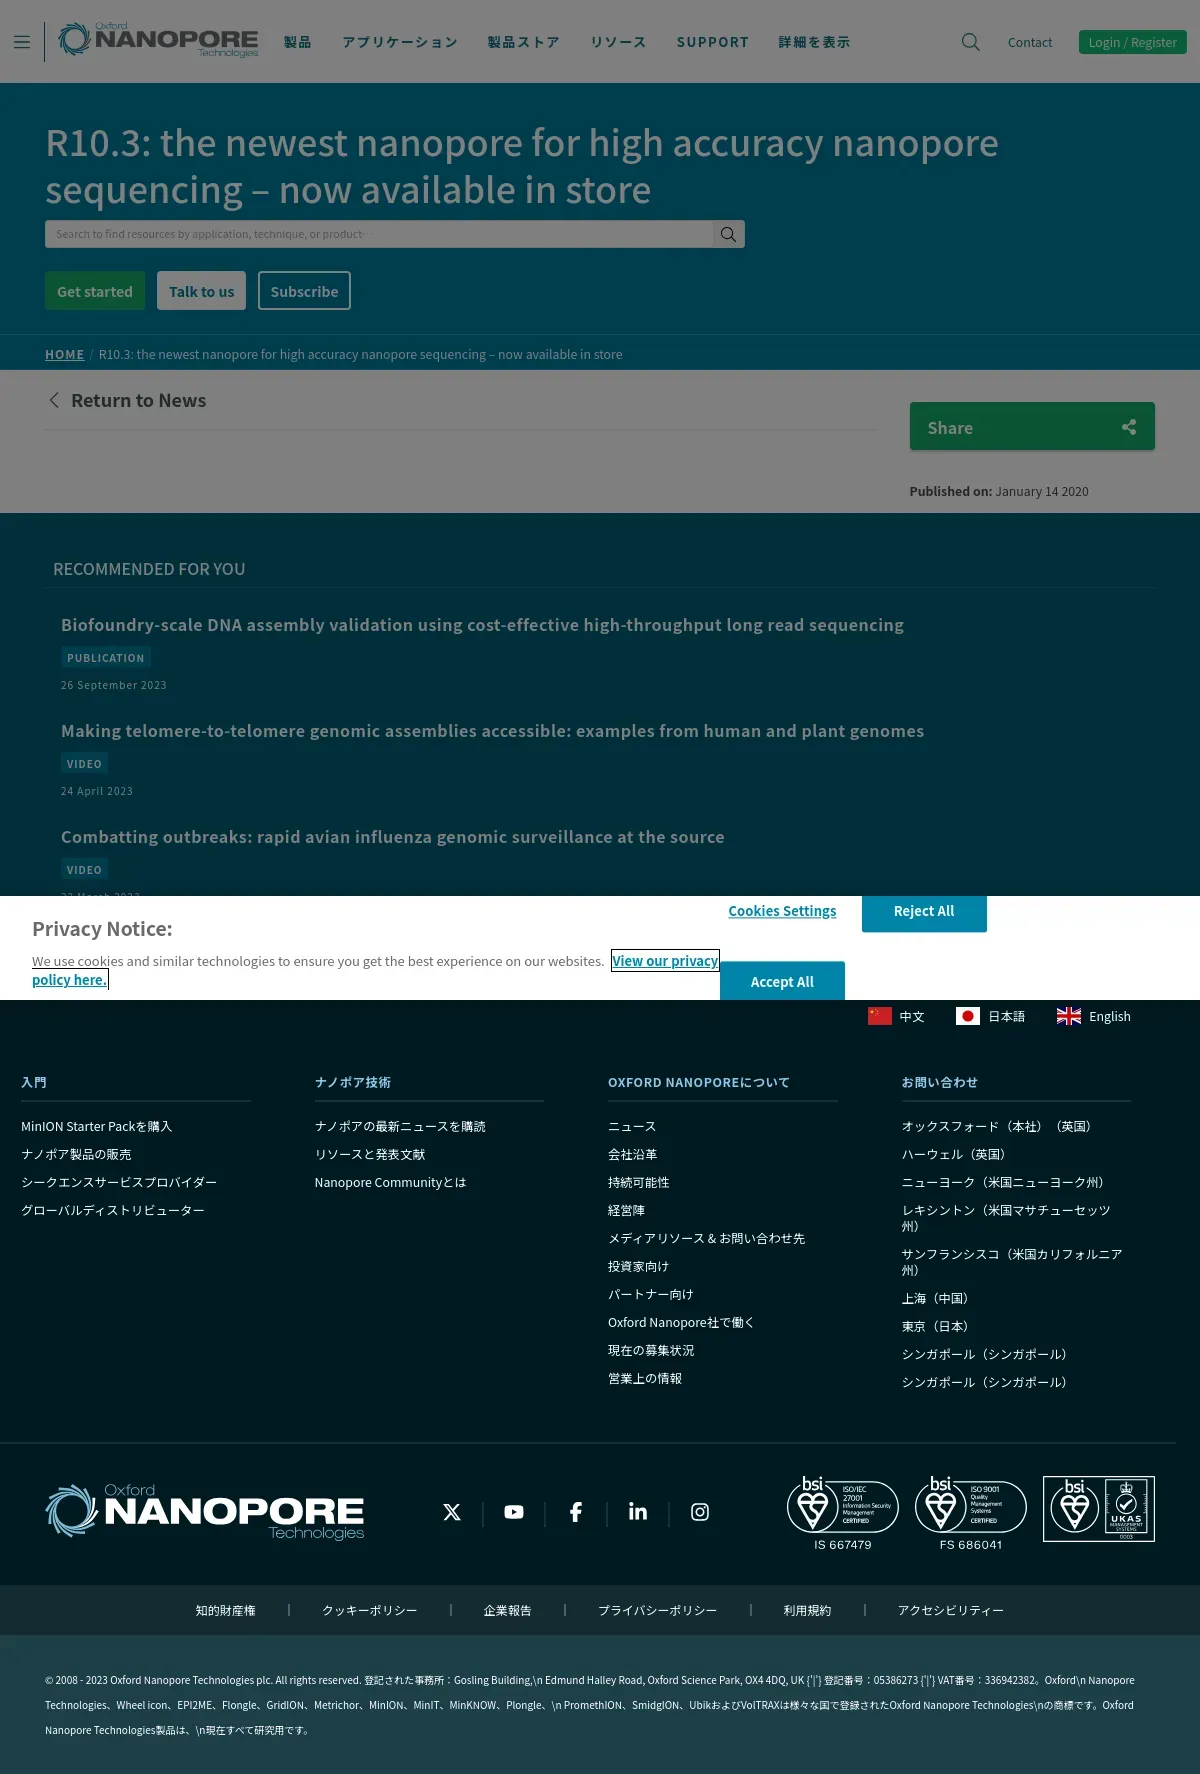Click Return to News link
The height and width of the screenshot is (1774, 1200).
[138, 400]
